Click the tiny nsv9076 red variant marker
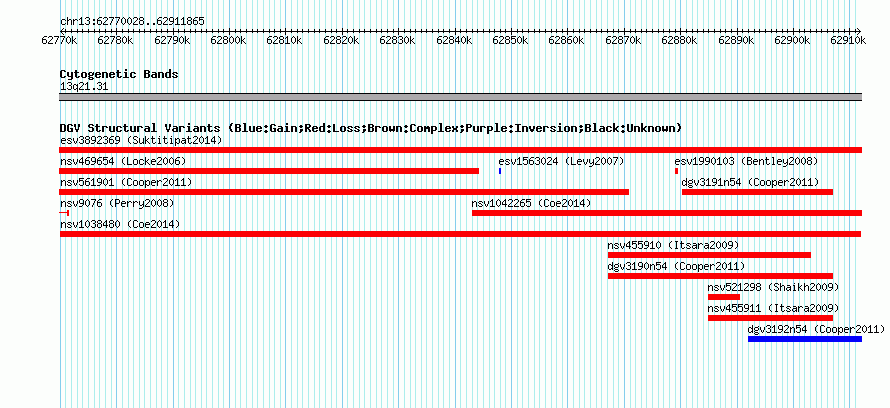Image resolution: width=890 pixels, height=408 pixels. tap(64, 213)
